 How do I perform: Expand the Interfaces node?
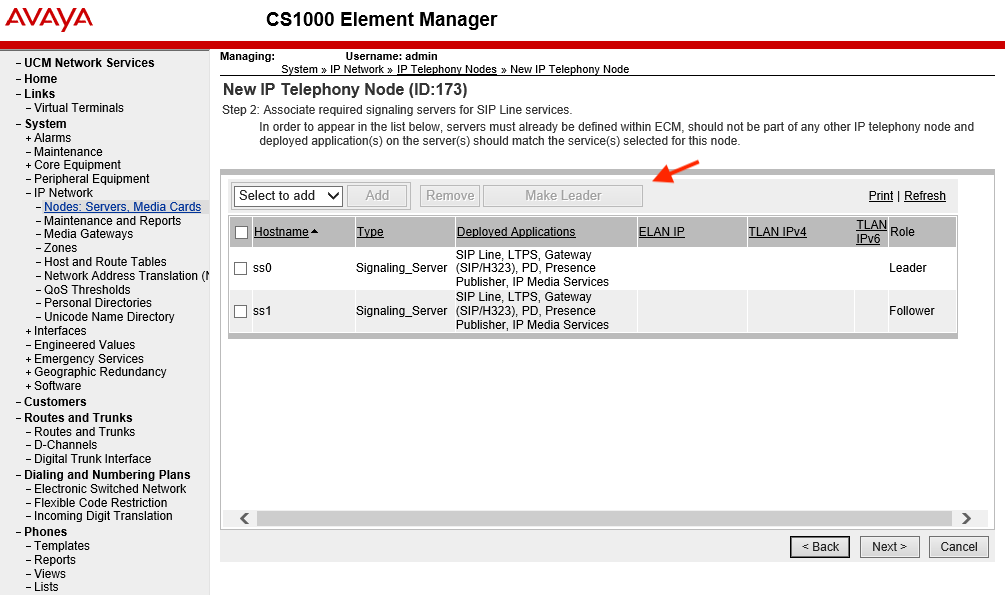[28, 331]
